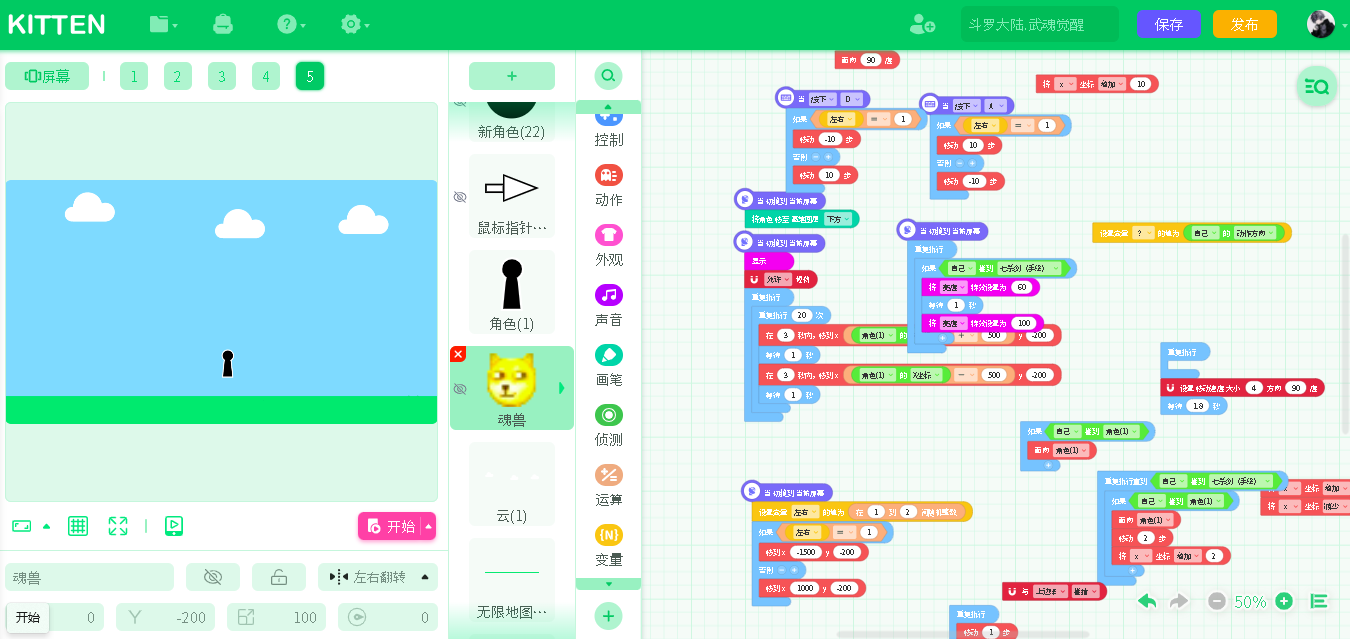1350x639 pixels.
Task: Open the help question mark menu
Action: (x=291, y=24)
